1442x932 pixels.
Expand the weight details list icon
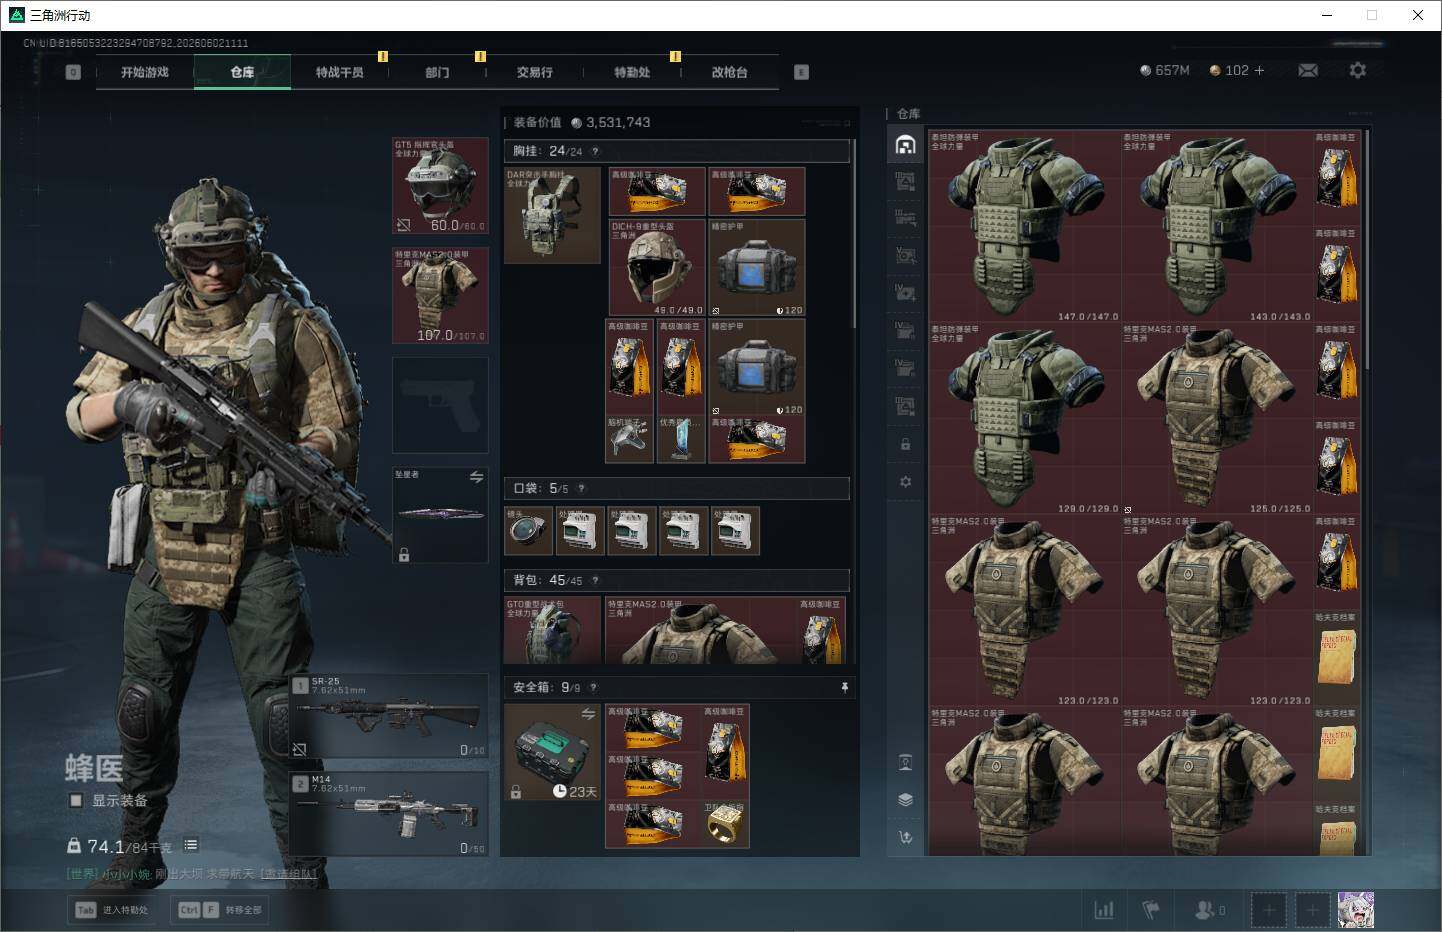click(x=191, y=846)
